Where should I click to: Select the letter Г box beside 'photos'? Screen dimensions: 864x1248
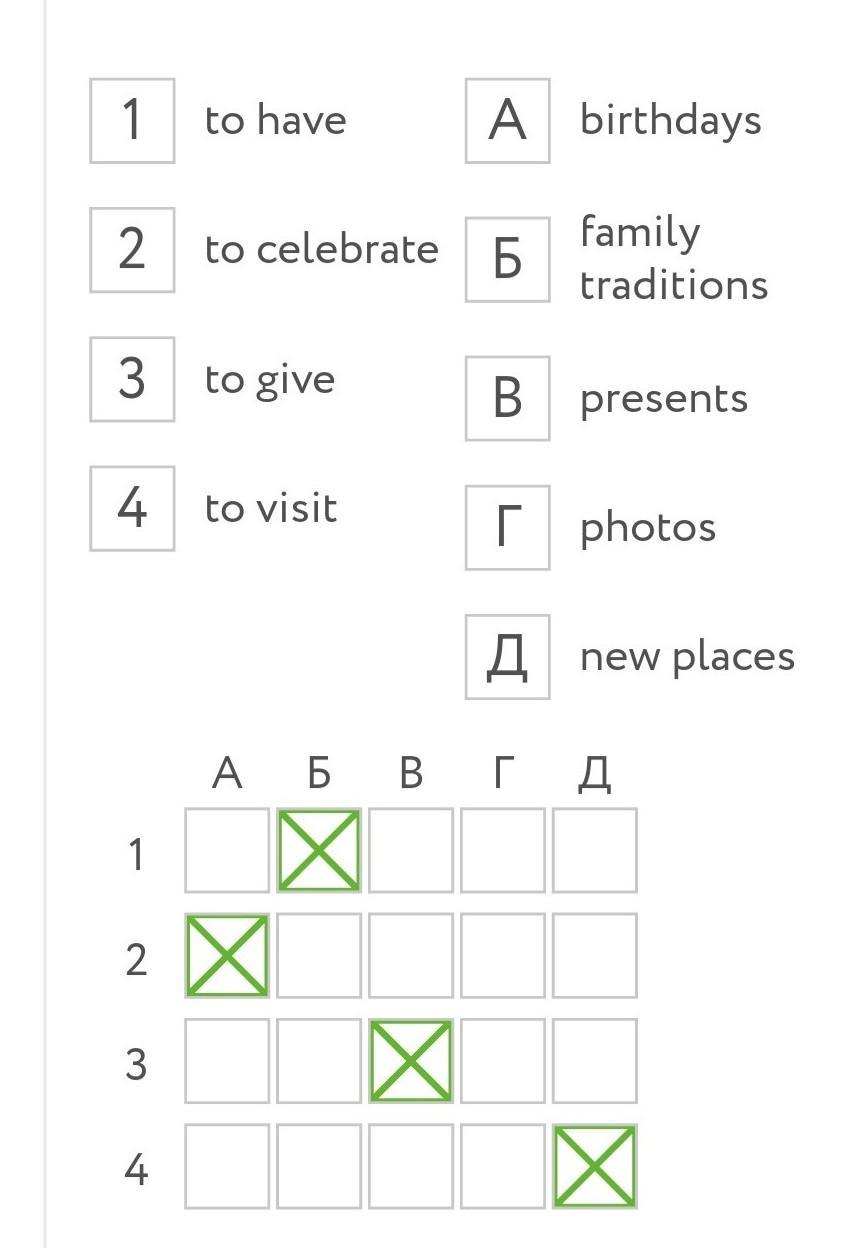[507, 527]
